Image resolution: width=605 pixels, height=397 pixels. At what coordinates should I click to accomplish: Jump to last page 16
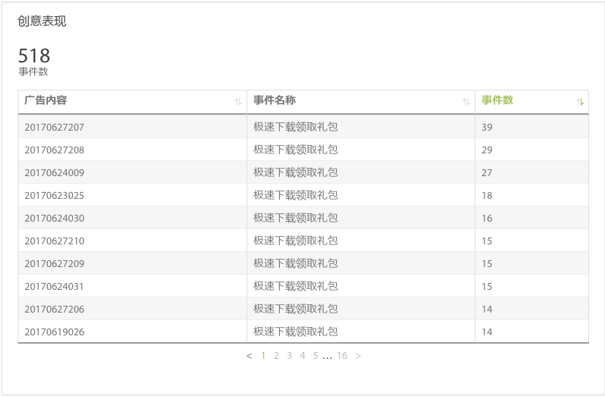pos(342,356)
